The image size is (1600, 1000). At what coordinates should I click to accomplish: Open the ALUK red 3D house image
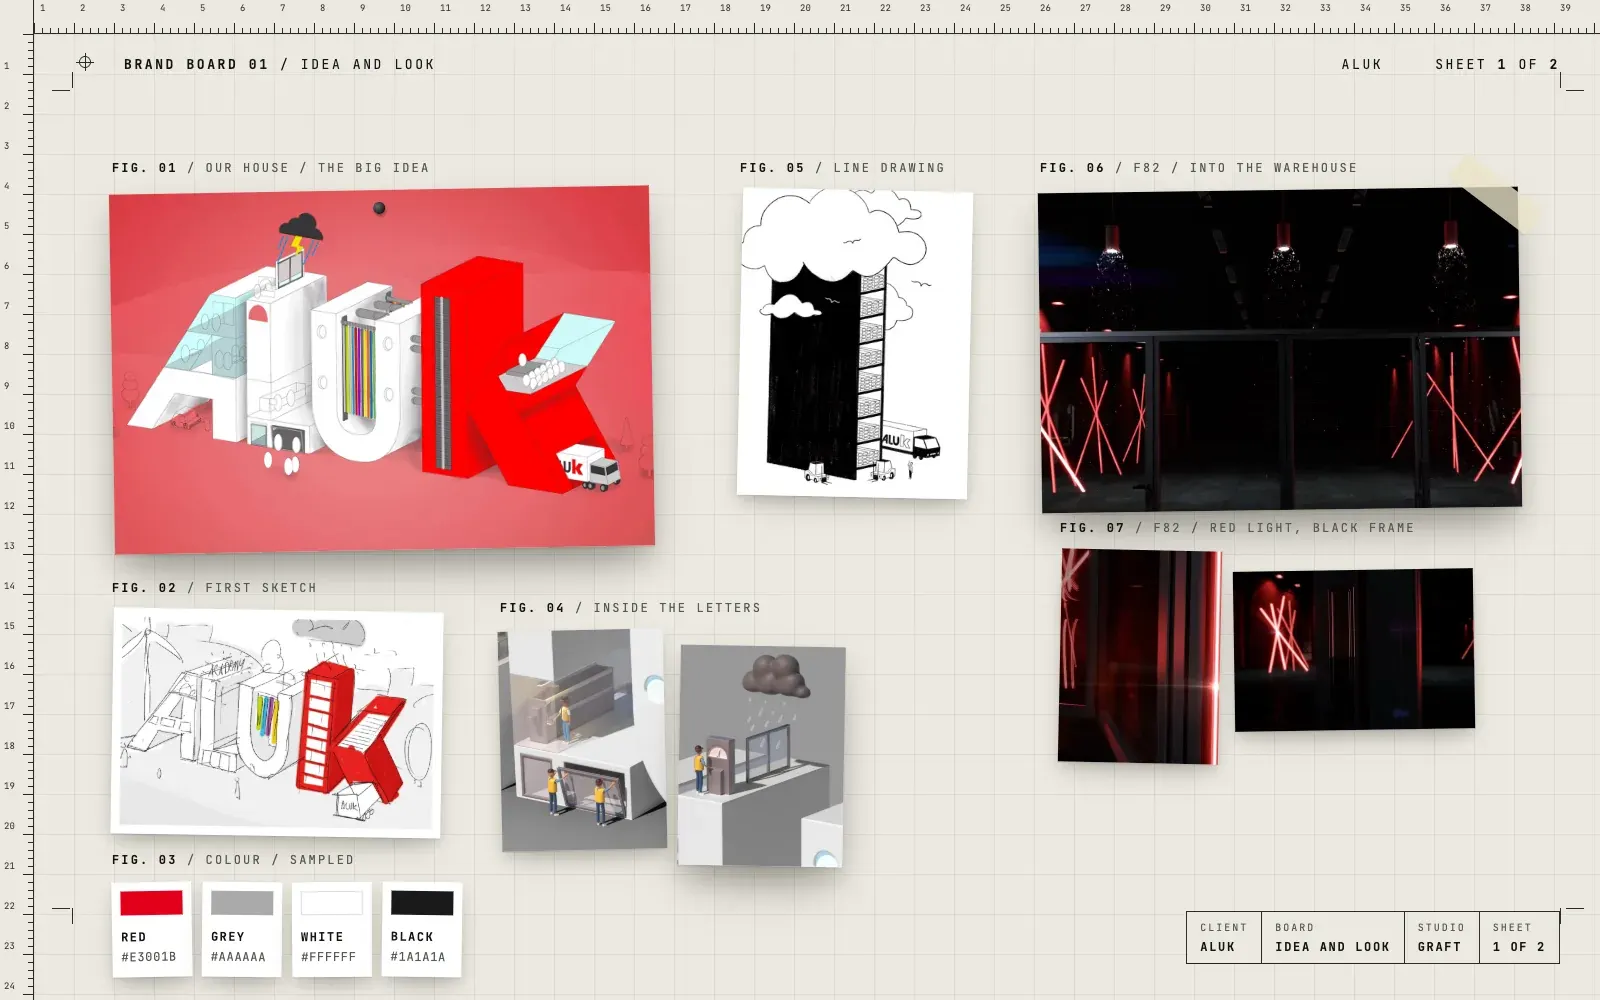coord(382,369)
